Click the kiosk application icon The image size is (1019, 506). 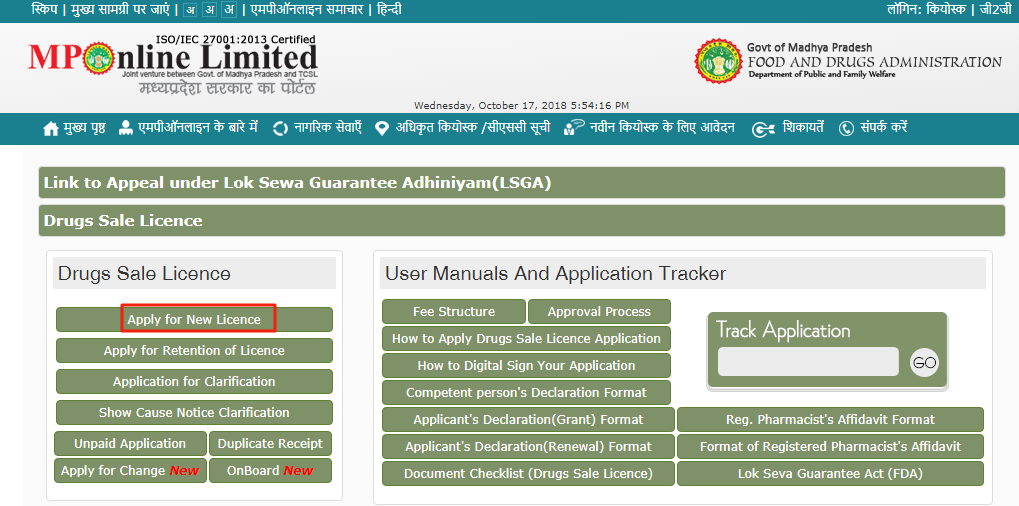click(574, 128)
